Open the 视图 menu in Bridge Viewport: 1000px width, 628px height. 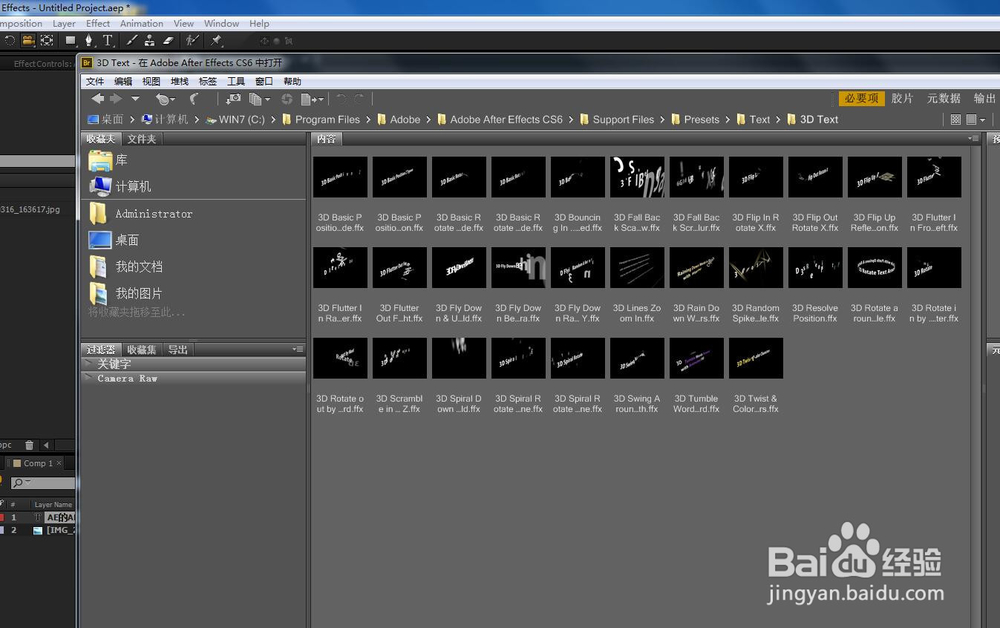(151, 82)
